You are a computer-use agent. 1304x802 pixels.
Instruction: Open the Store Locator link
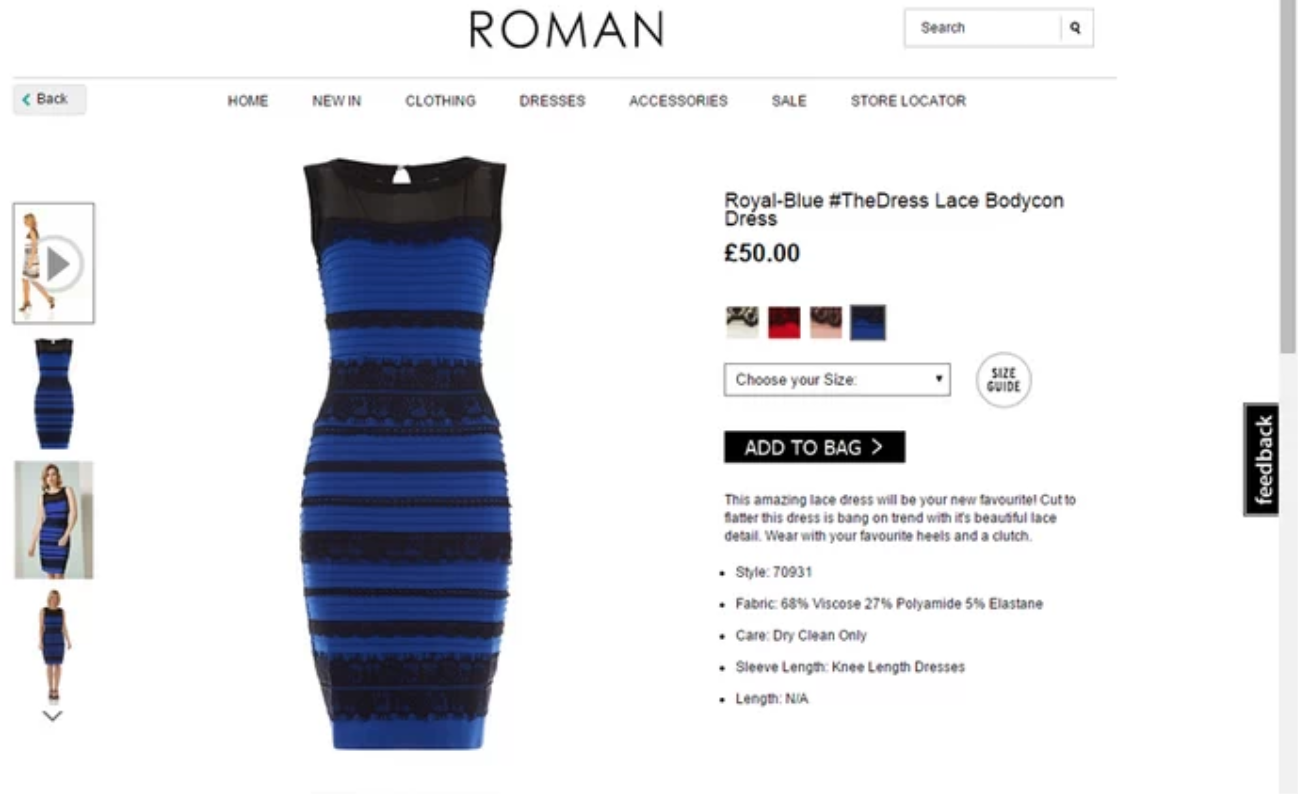click(908, 101)
